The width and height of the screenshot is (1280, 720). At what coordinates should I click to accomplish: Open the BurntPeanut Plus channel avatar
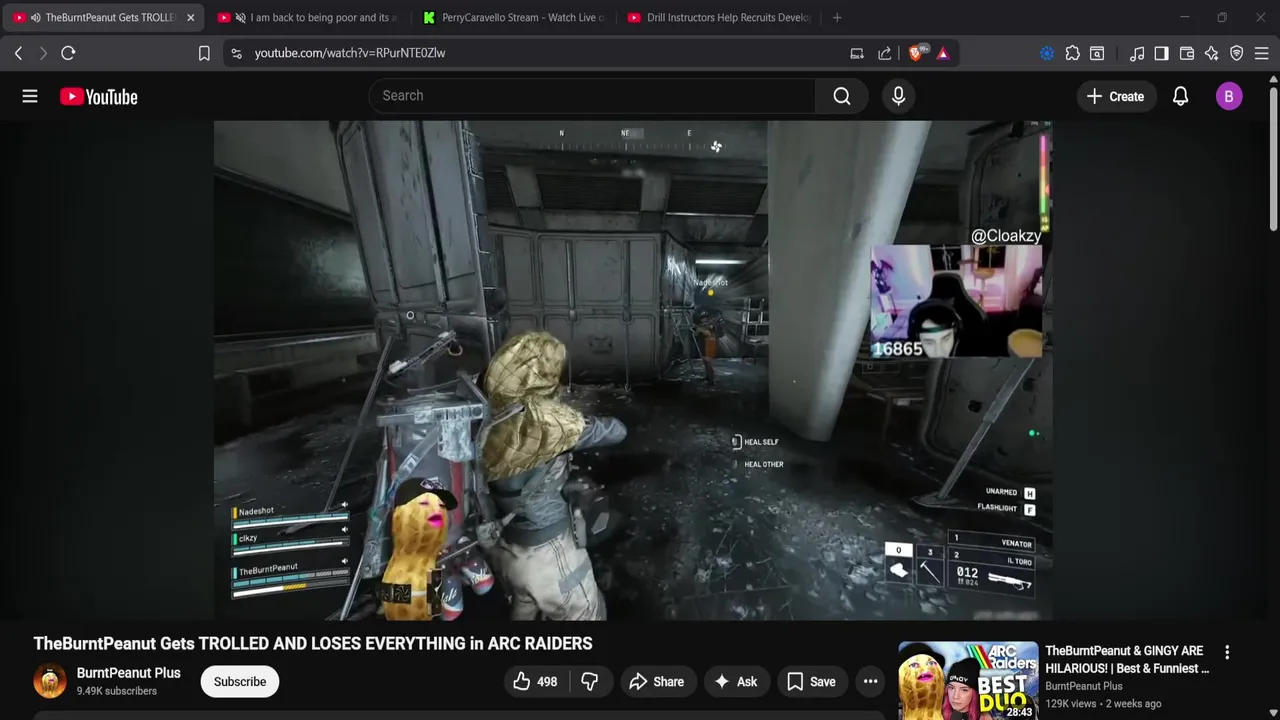tap(50, 681)
